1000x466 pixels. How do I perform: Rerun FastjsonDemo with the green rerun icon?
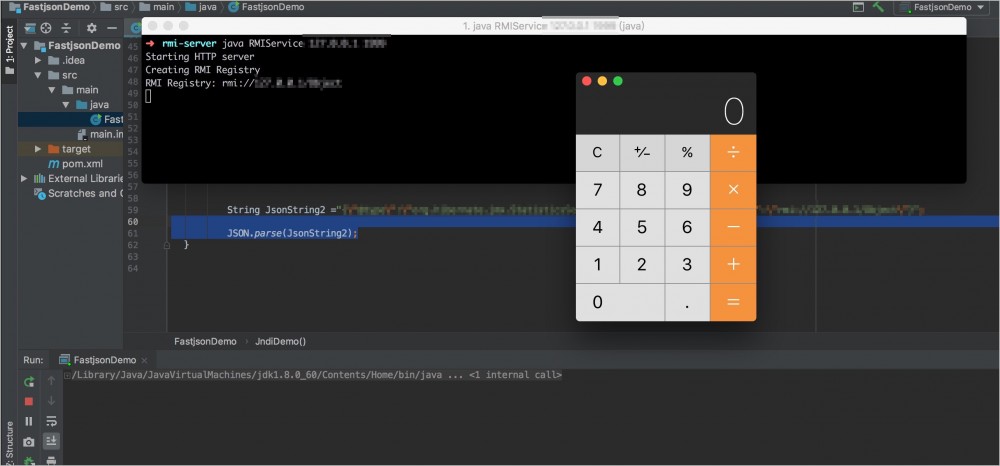[x=29, y=382]
